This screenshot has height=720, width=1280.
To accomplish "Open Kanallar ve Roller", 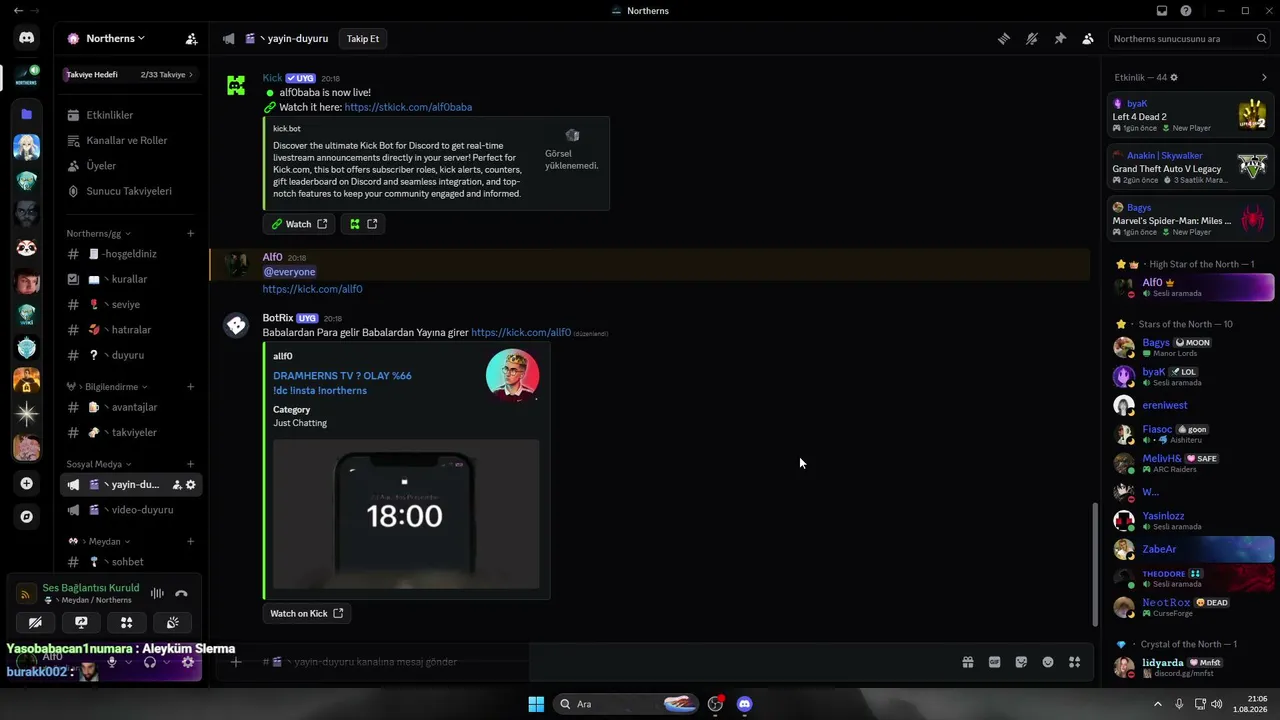I will click(x=132, y=140).
